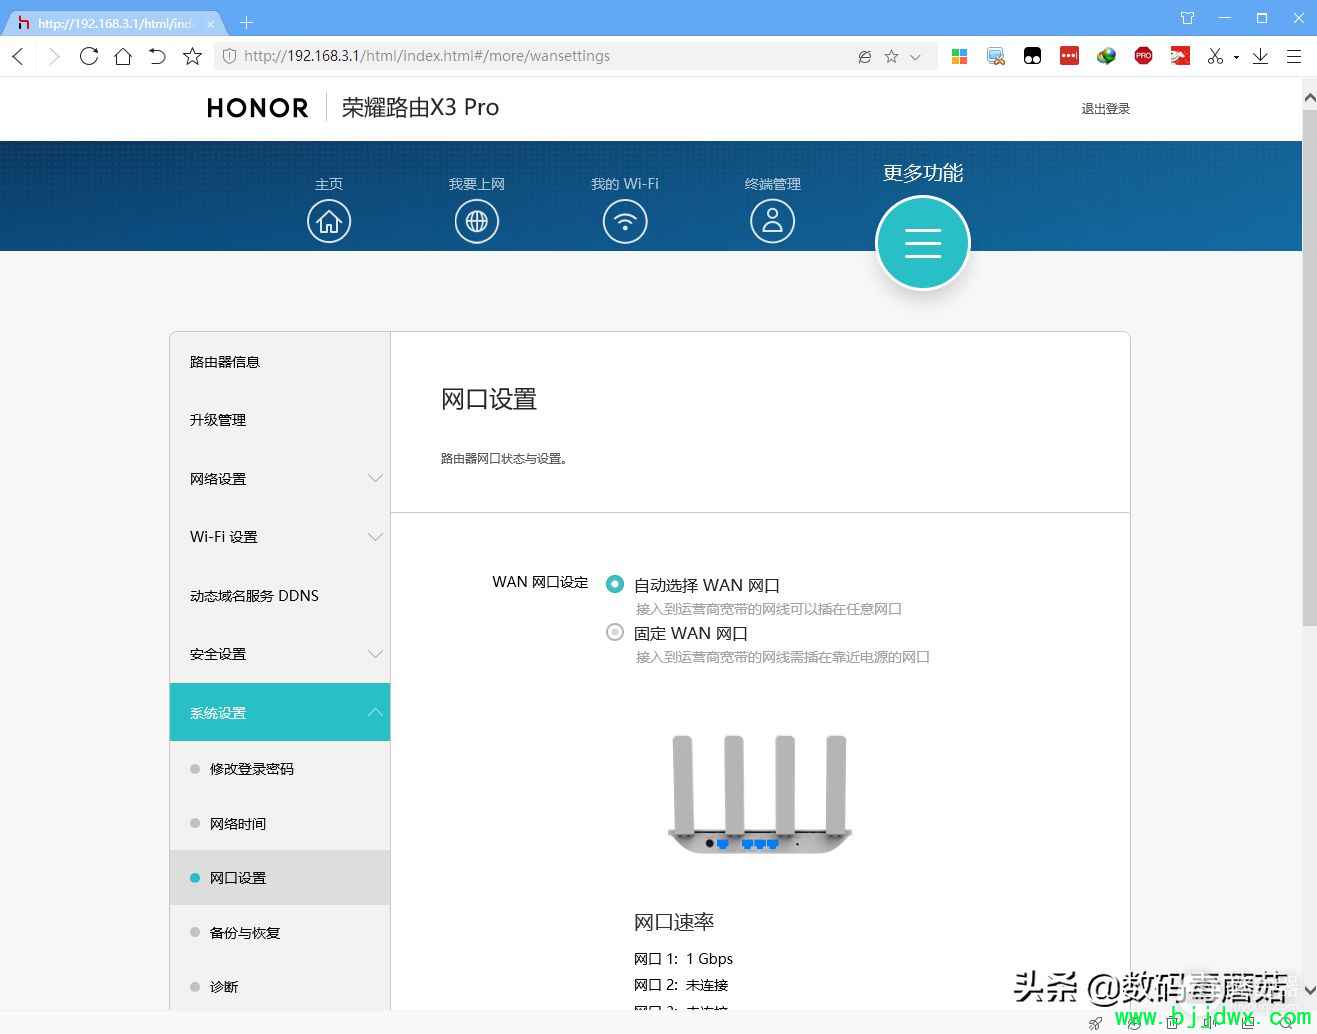Open the red password manager extension

click(x=1069, y=55)
